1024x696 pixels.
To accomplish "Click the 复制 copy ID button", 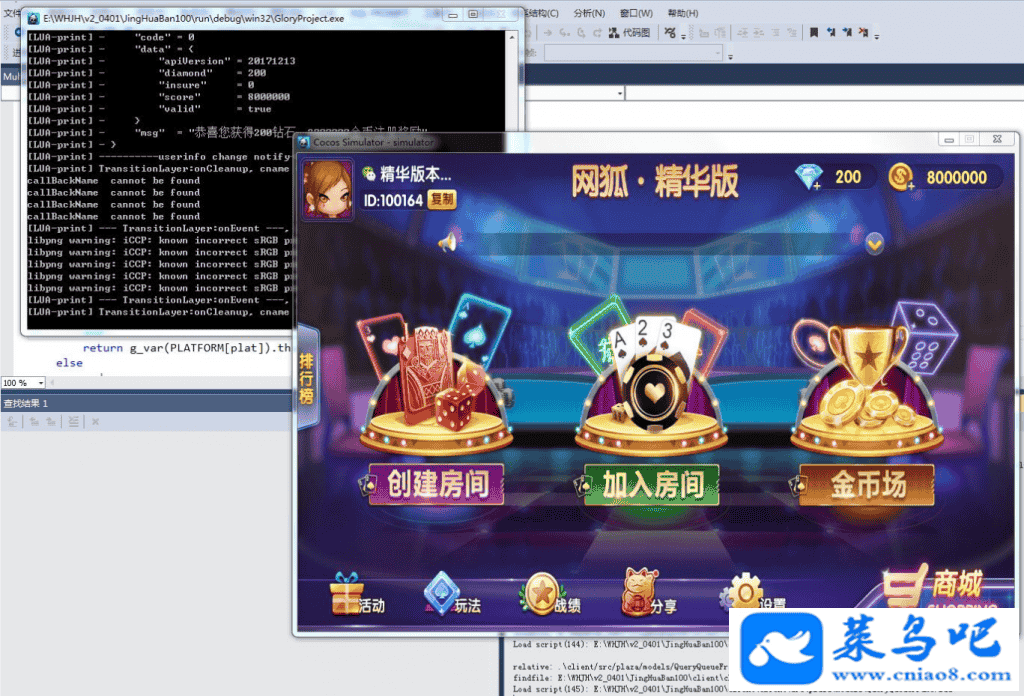I will point(441,200).
